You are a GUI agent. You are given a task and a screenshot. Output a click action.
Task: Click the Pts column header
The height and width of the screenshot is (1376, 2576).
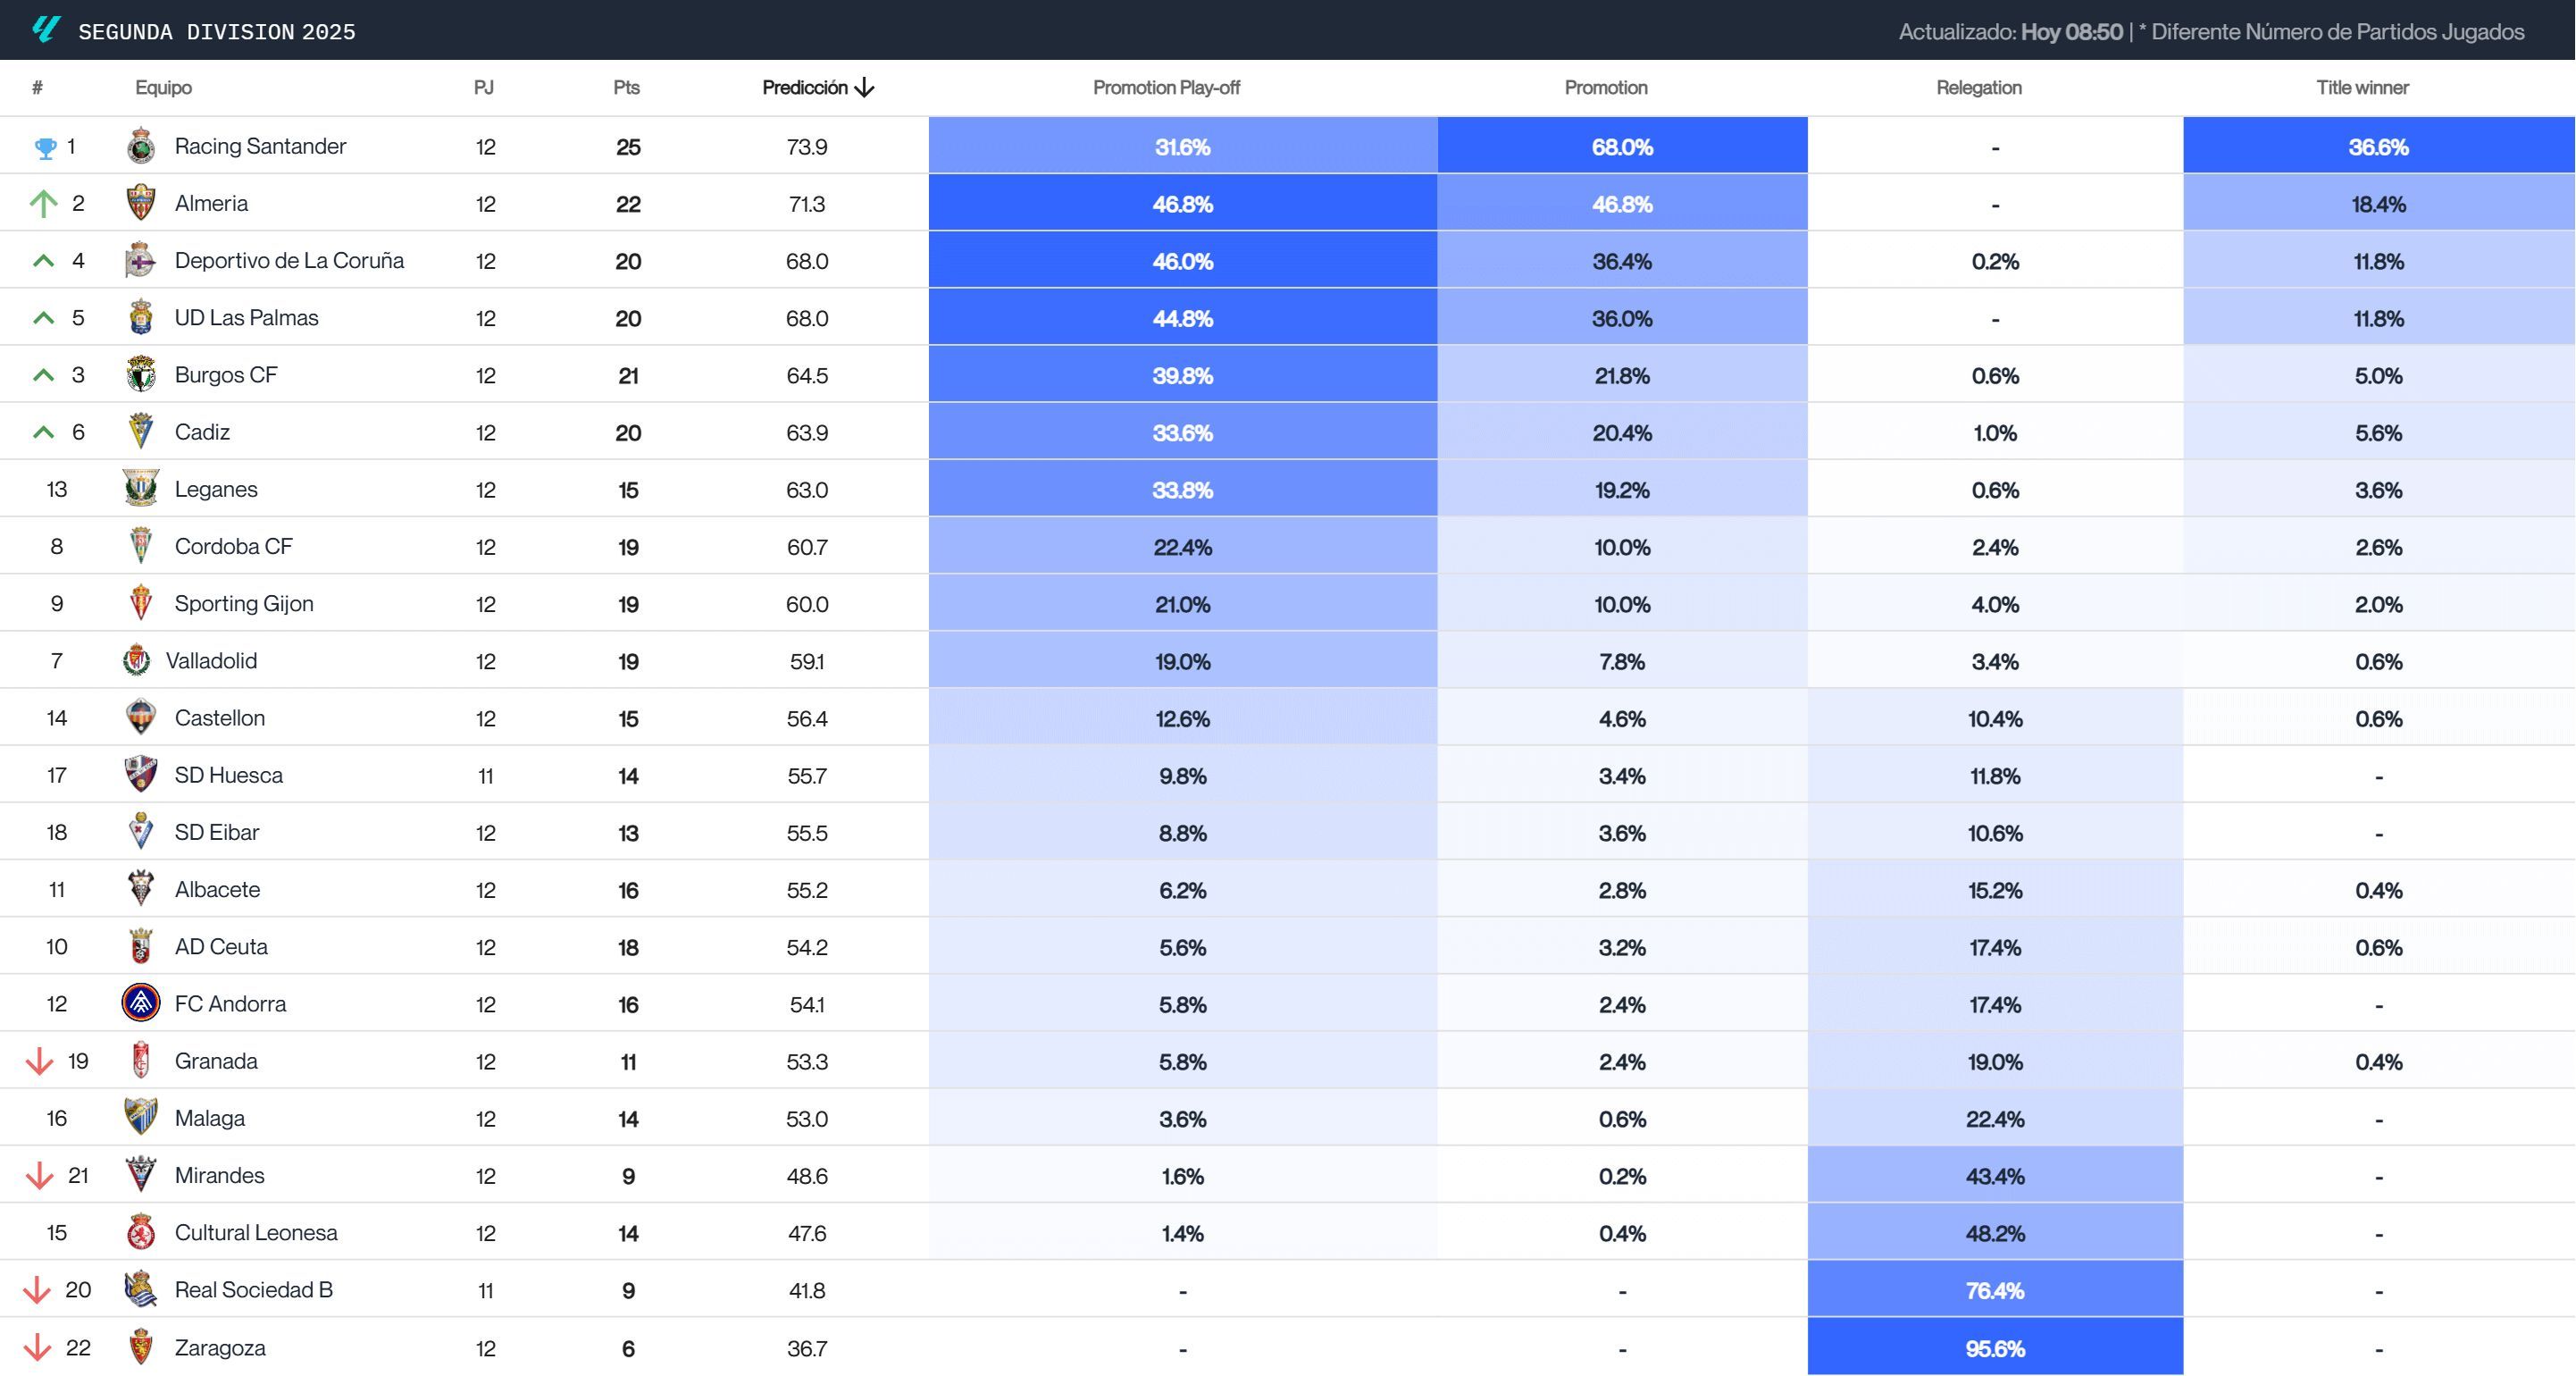point(626,88)
